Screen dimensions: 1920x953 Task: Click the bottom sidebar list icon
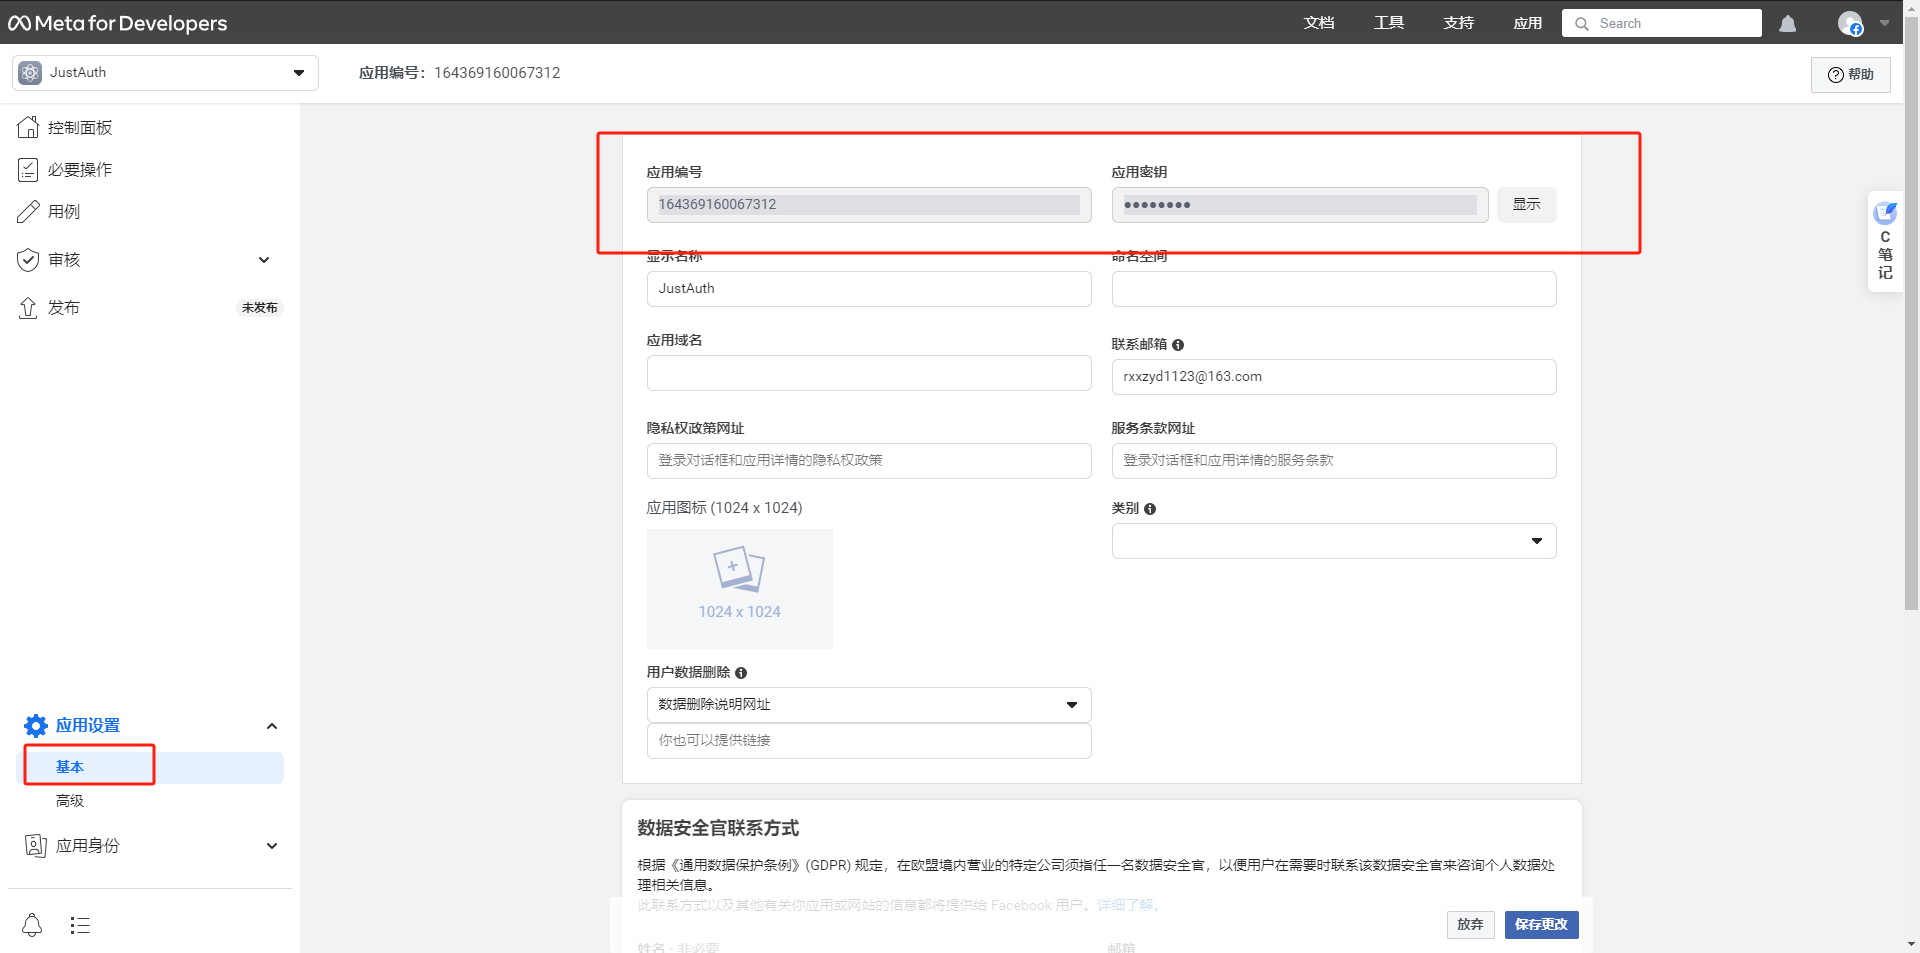[80, 925]
